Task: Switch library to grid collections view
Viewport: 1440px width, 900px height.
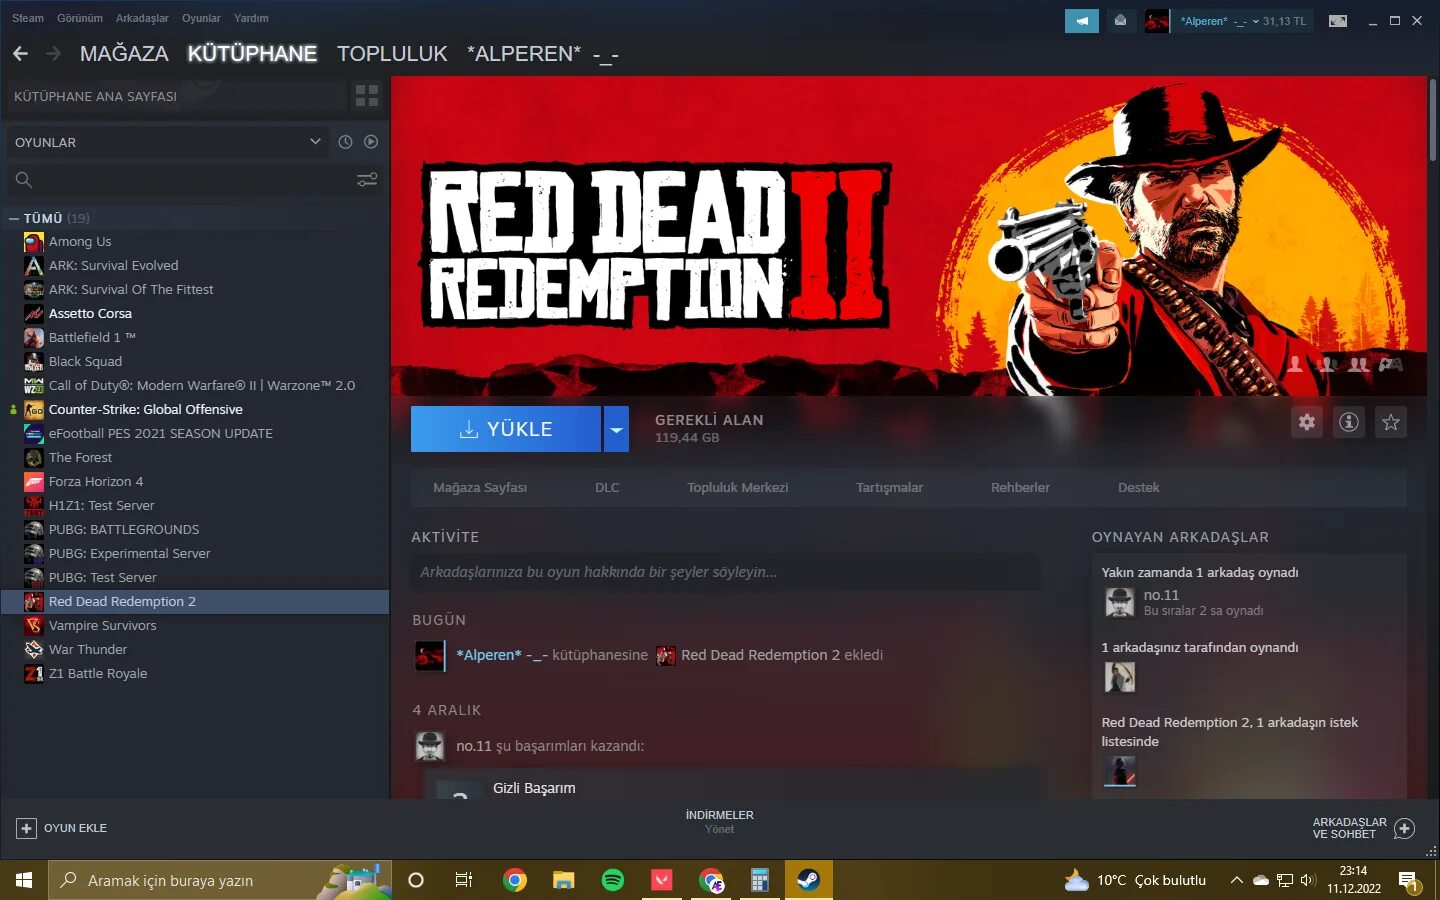Action: [367, 96]
